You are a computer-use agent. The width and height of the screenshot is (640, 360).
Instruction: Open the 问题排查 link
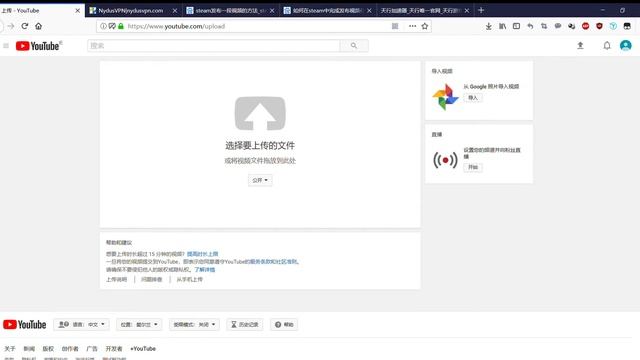pyautogui.click(x=152, y=280)
